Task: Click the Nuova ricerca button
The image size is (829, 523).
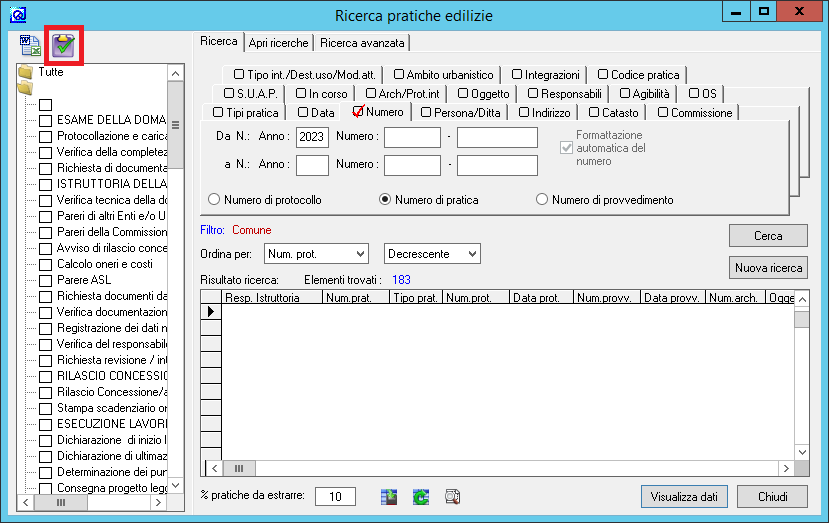Action: click(x=768, y=268)
